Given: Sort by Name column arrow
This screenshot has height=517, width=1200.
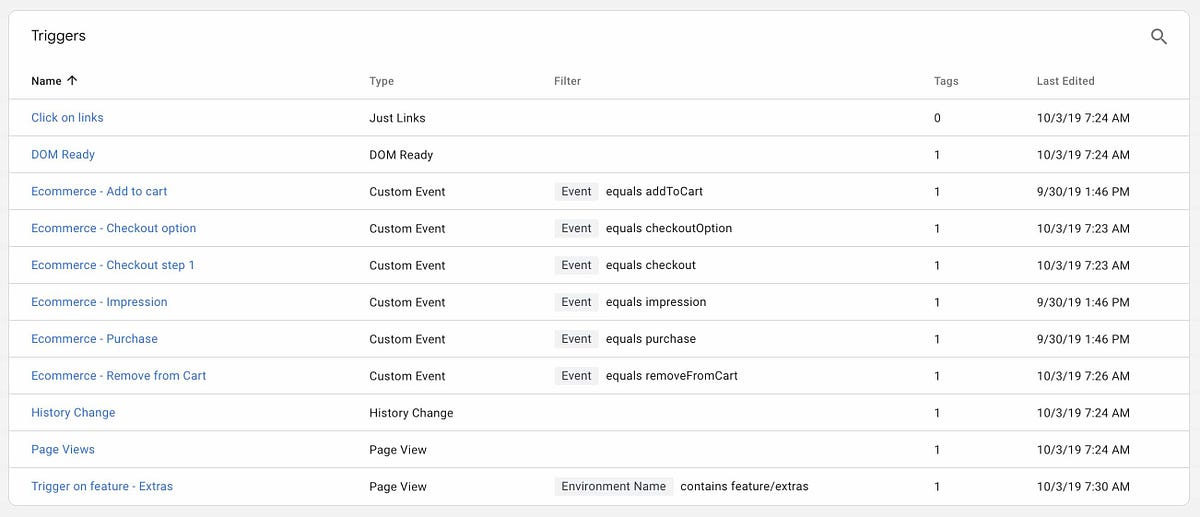Looking at the screenshot, I should (x=72, y=81).
